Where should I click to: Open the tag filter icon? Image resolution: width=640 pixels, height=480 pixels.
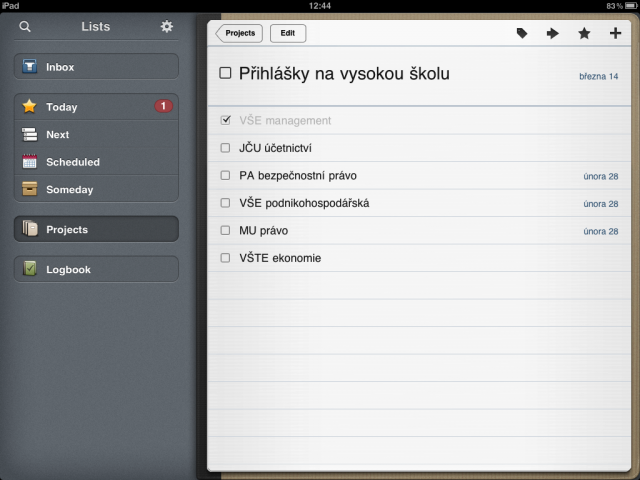(522, 33)
